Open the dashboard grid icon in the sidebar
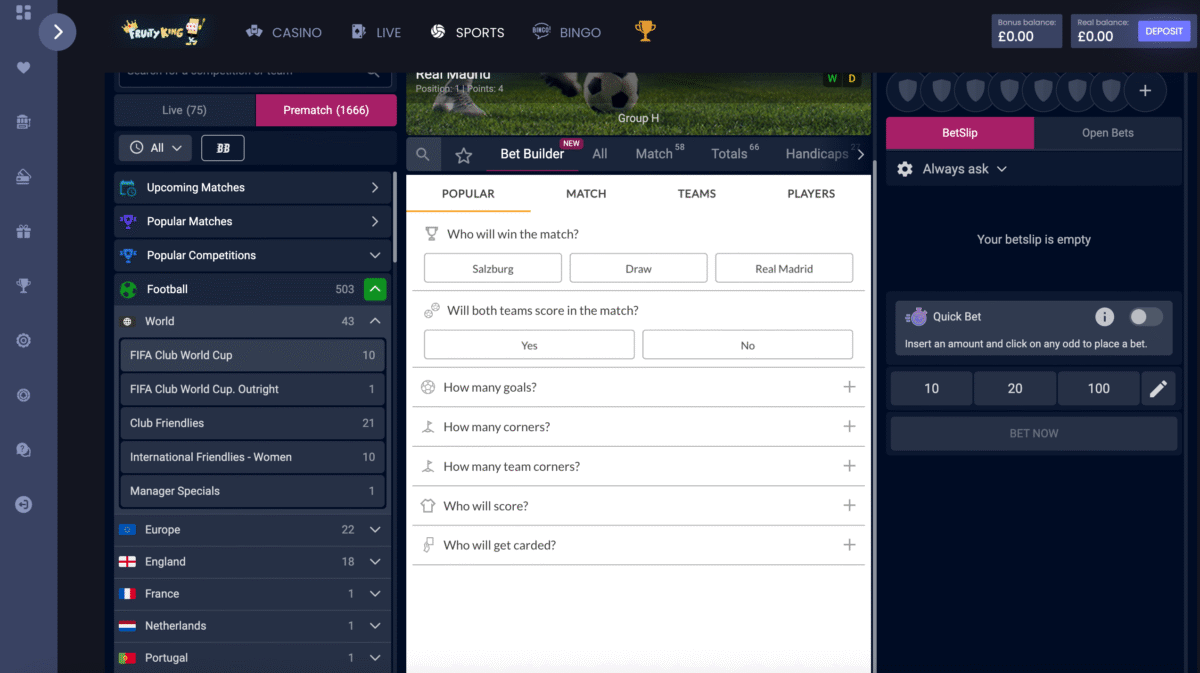The width and height of the screenshot is (1200, 673). (x=24, y=13)
